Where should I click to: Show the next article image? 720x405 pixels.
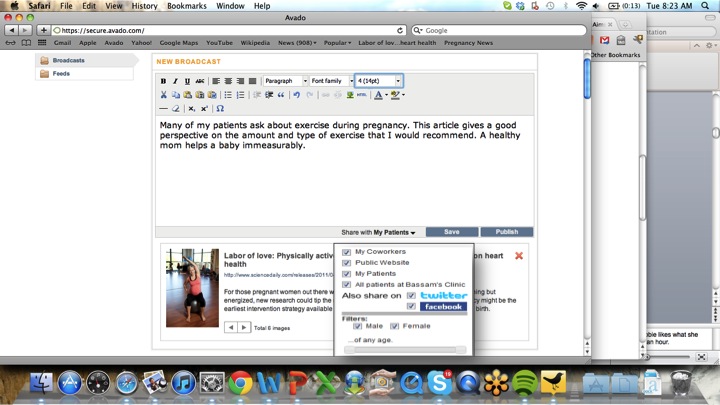[244, 327]
